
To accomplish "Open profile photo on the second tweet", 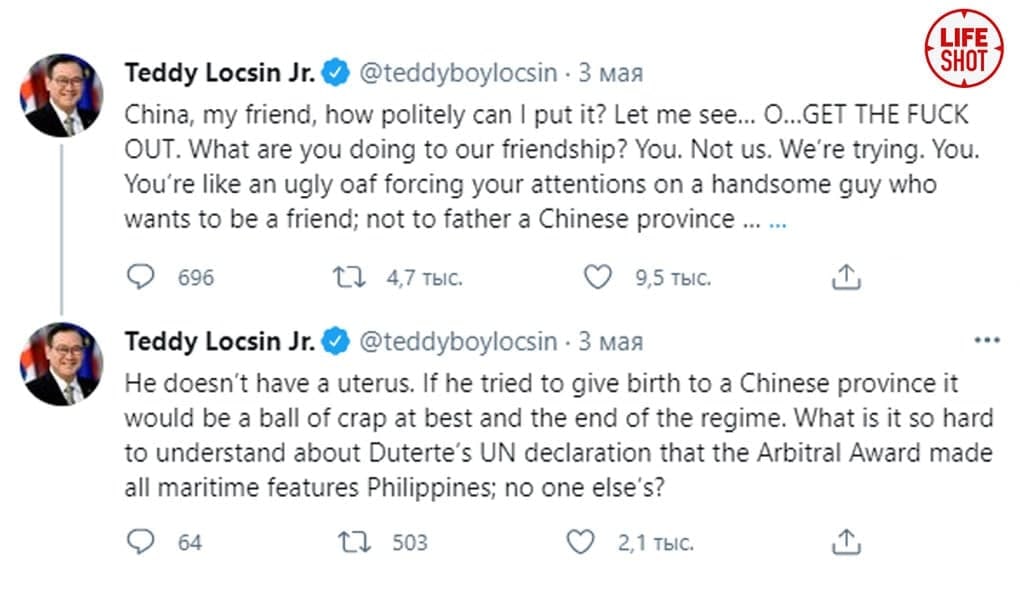I will tap(61, 364).
